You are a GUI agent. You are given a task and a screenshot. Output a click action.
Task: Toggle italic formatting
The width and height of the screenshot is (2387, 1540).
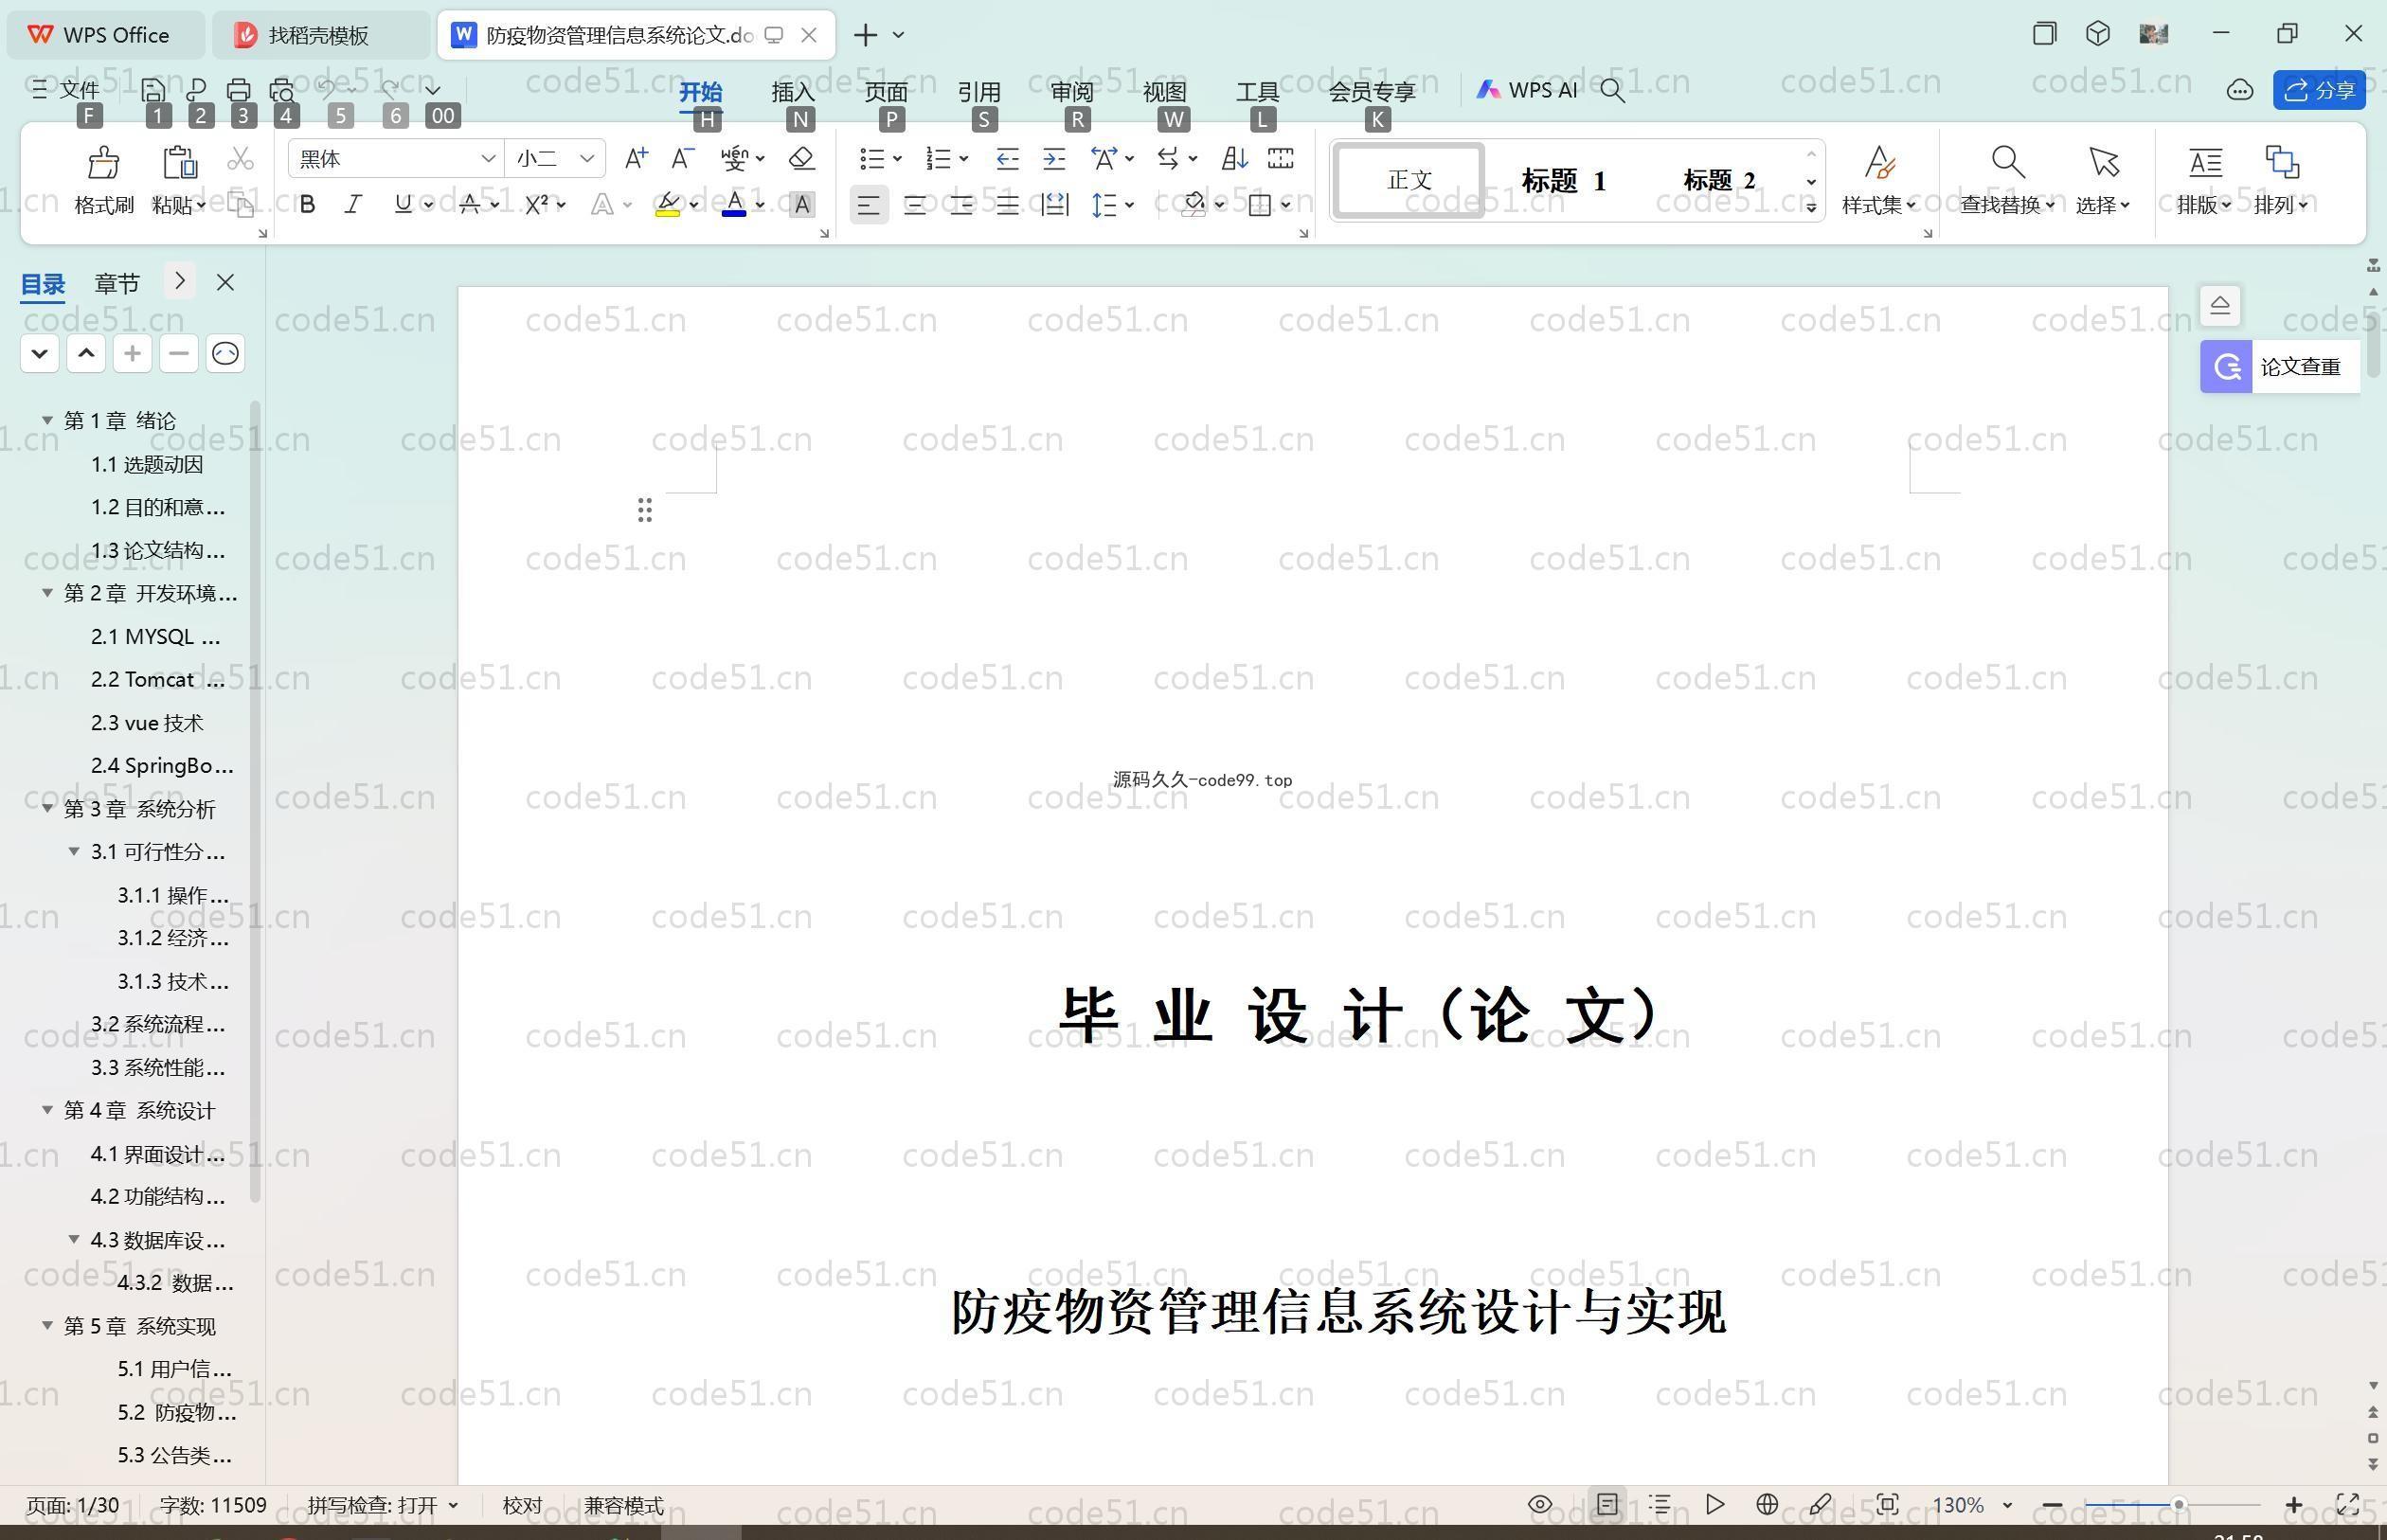353,204
